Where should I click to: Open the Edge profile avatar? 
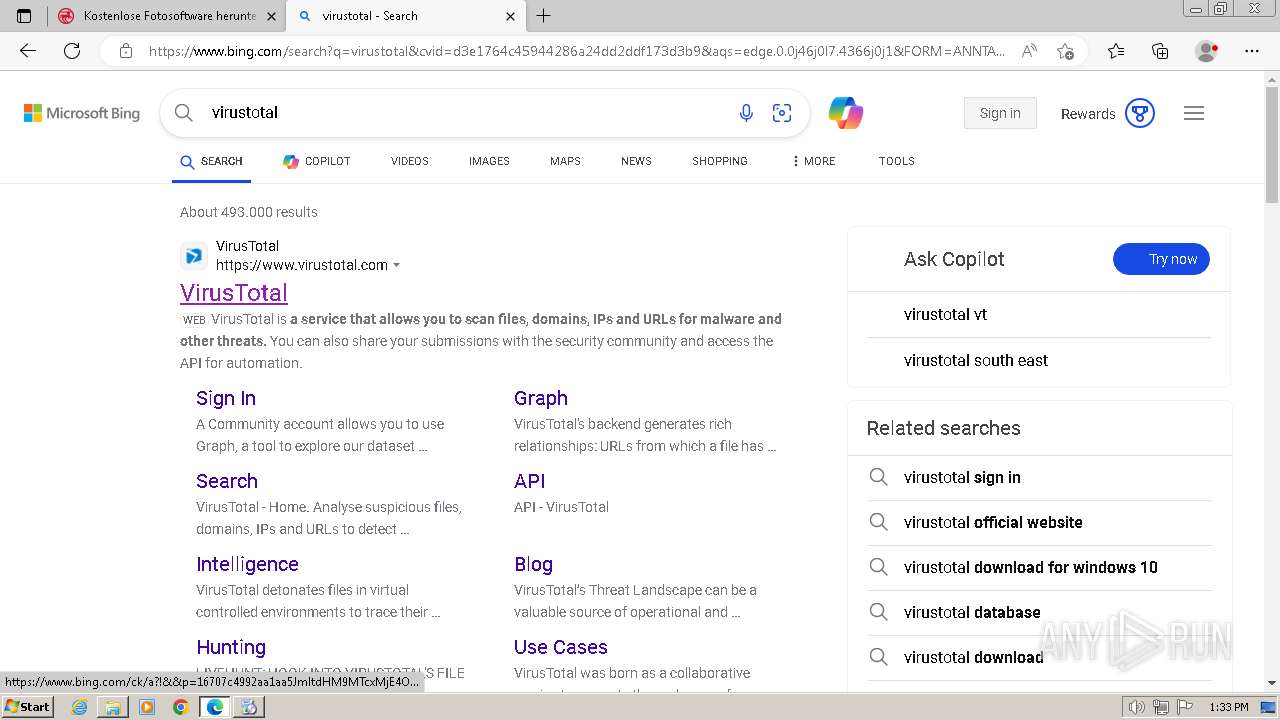click(1206, 51)
